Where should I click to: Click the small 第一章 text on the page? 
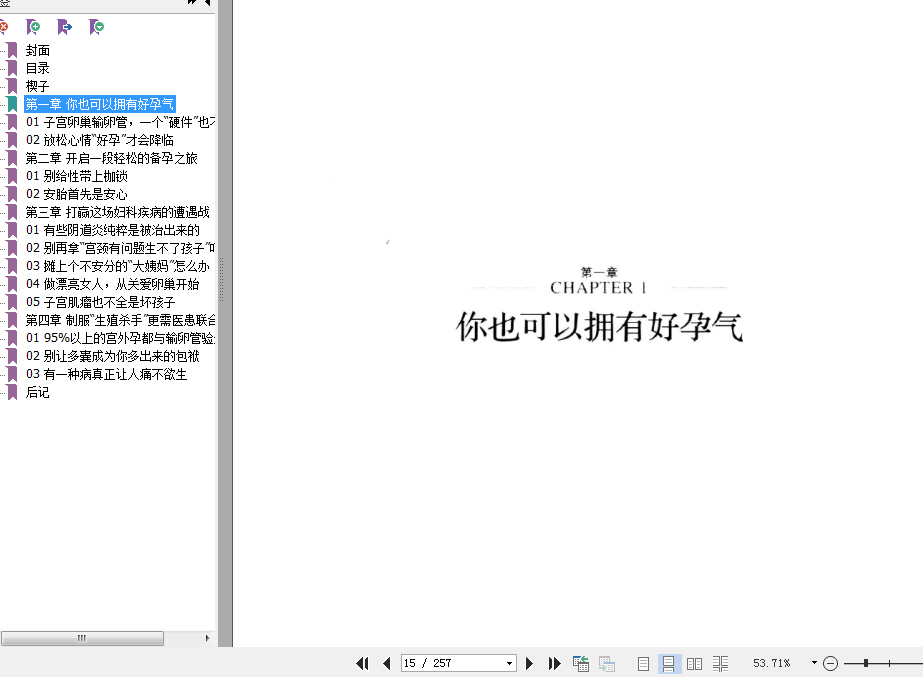click(599, 272)
